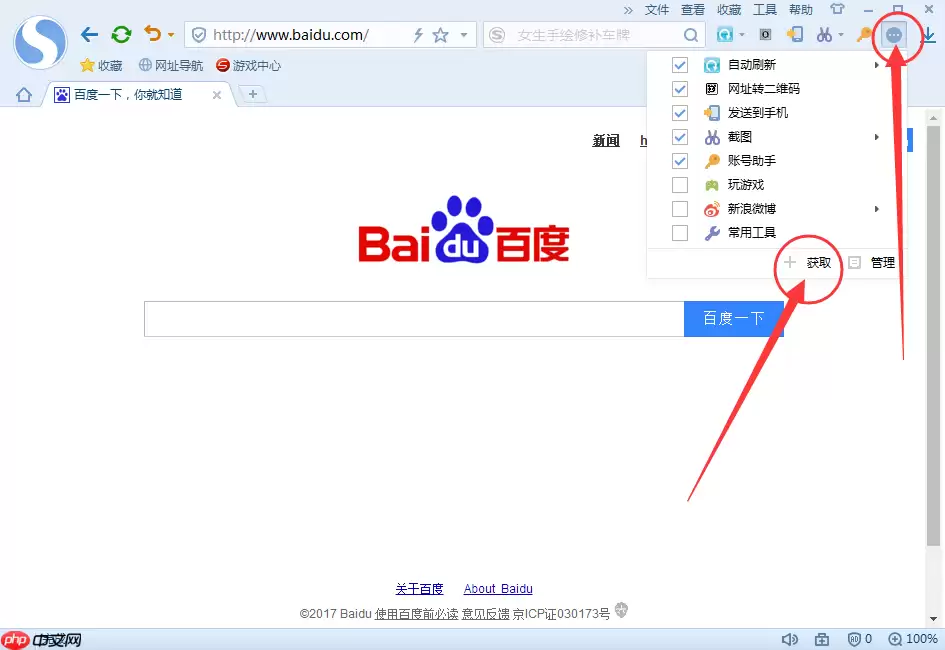Enable the 玩游戏 checkbox
This screenshot has width=945, height=650.
tap(680, 185)
